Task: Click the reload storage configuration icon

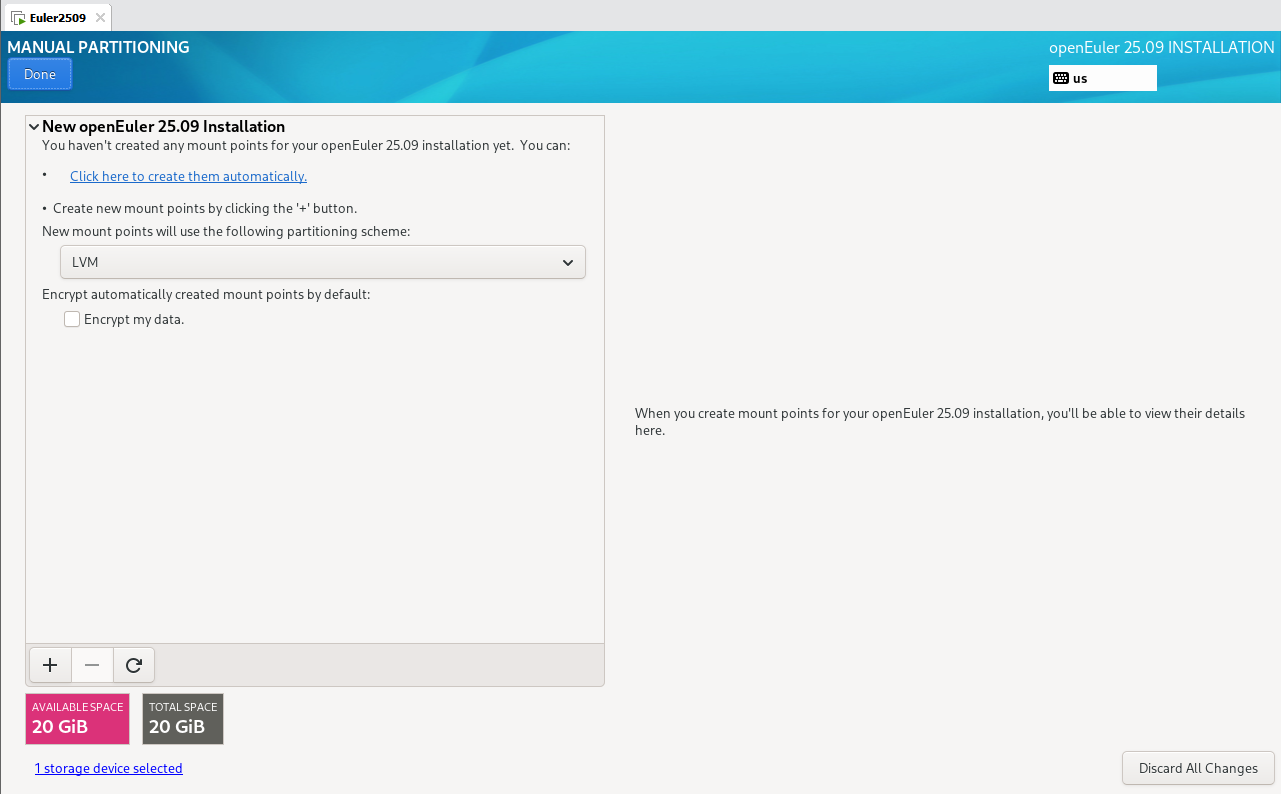Action: (x=134, y=665)
